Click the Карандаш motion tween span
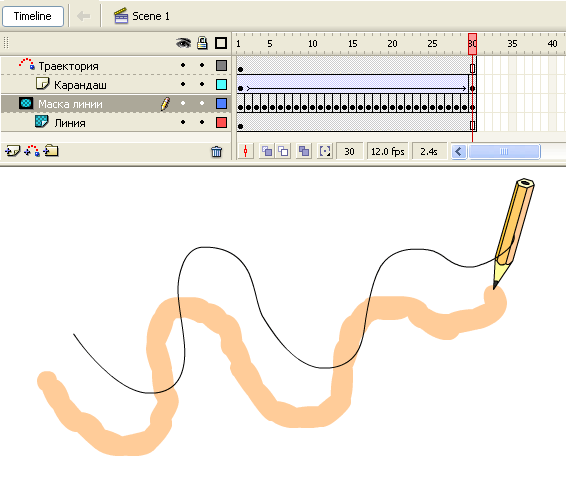 [x=357, y=84]
